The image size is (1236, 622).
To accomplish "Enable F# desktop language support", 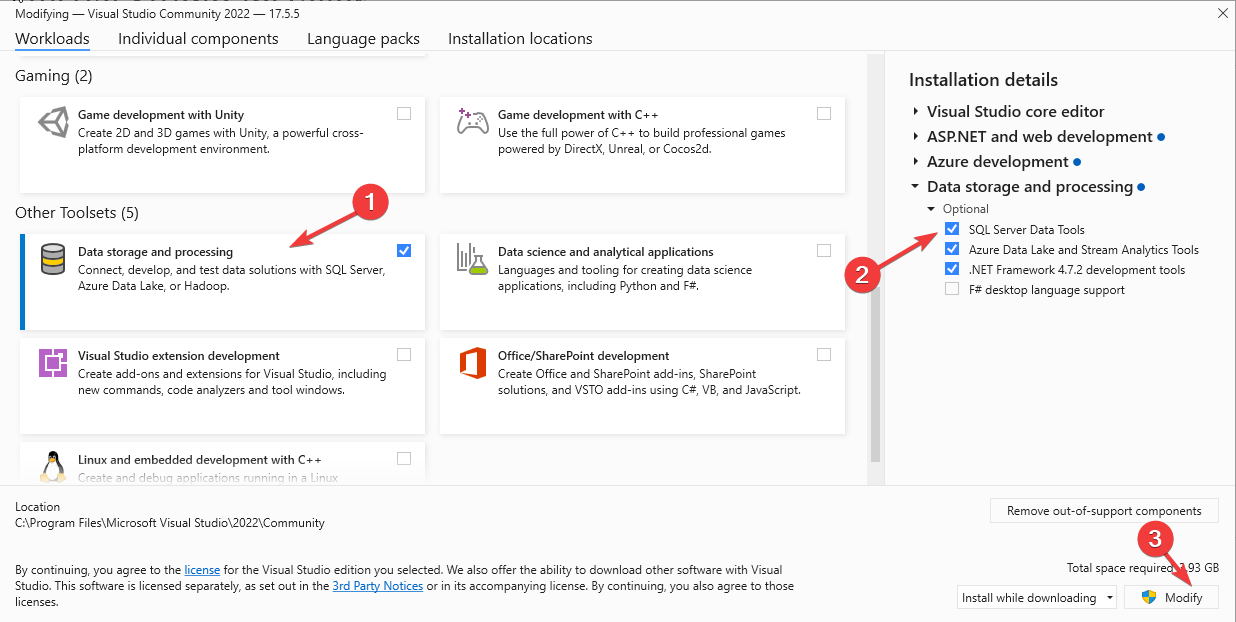I will tap(952, 289).
